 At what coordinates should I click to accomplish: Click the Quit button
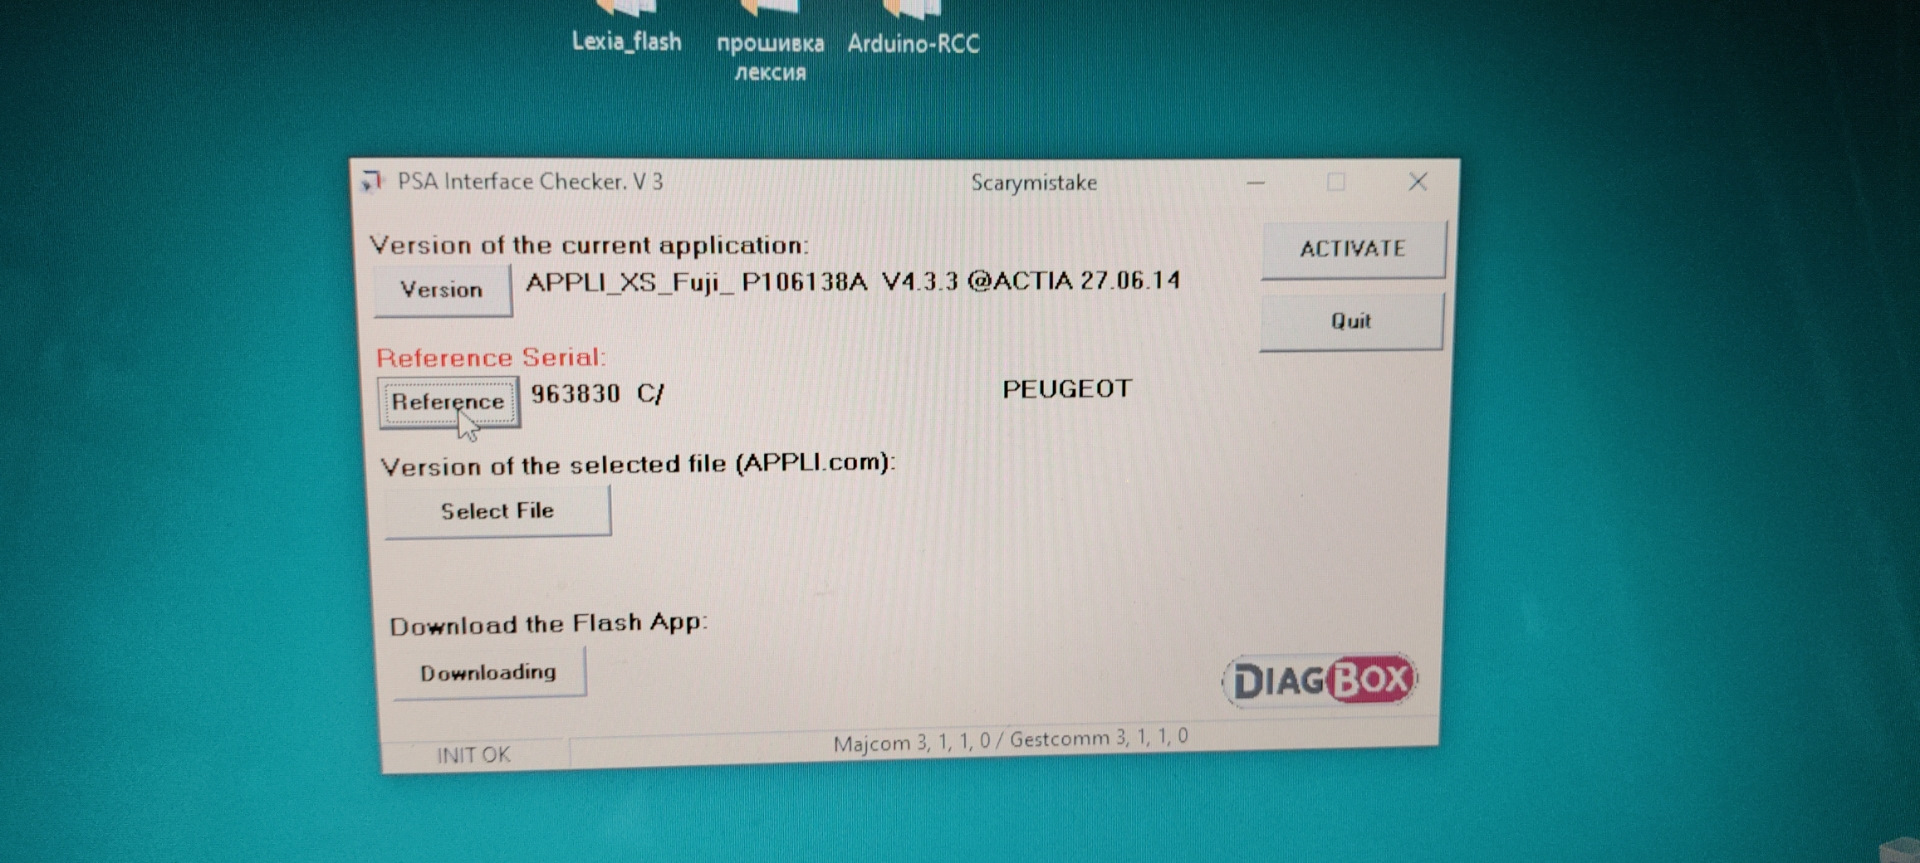click(1351, 321)
